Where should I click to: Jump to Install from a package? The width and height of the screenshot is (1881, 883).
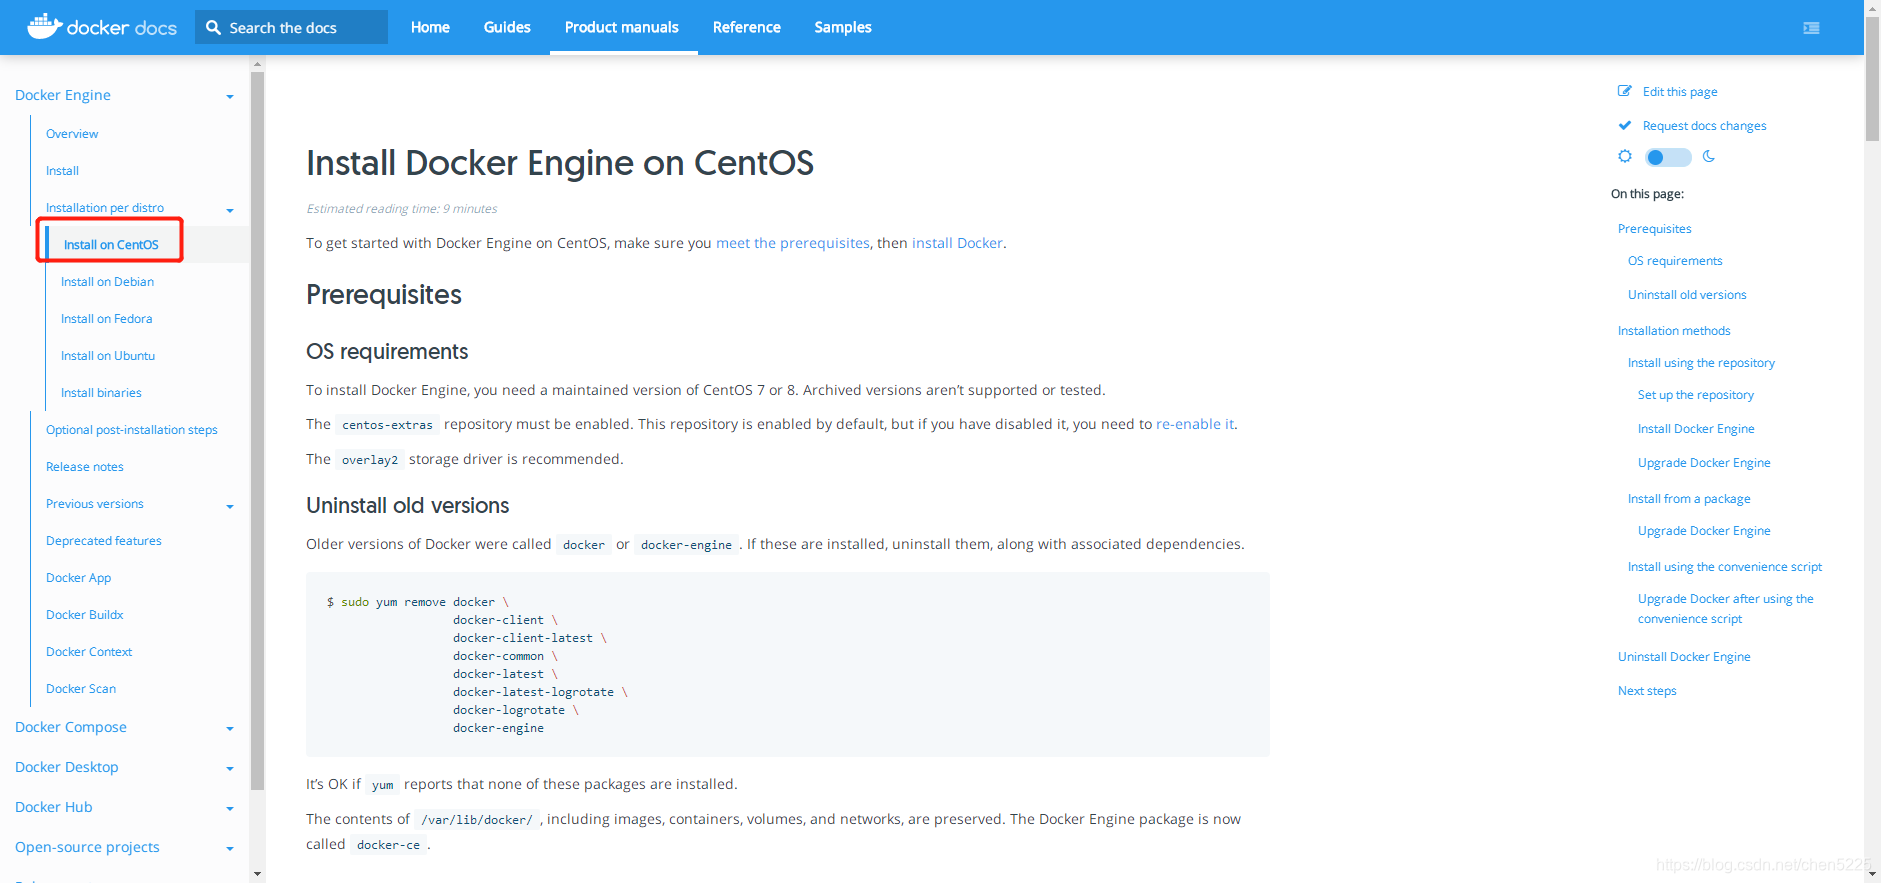tap(1689, 499)
